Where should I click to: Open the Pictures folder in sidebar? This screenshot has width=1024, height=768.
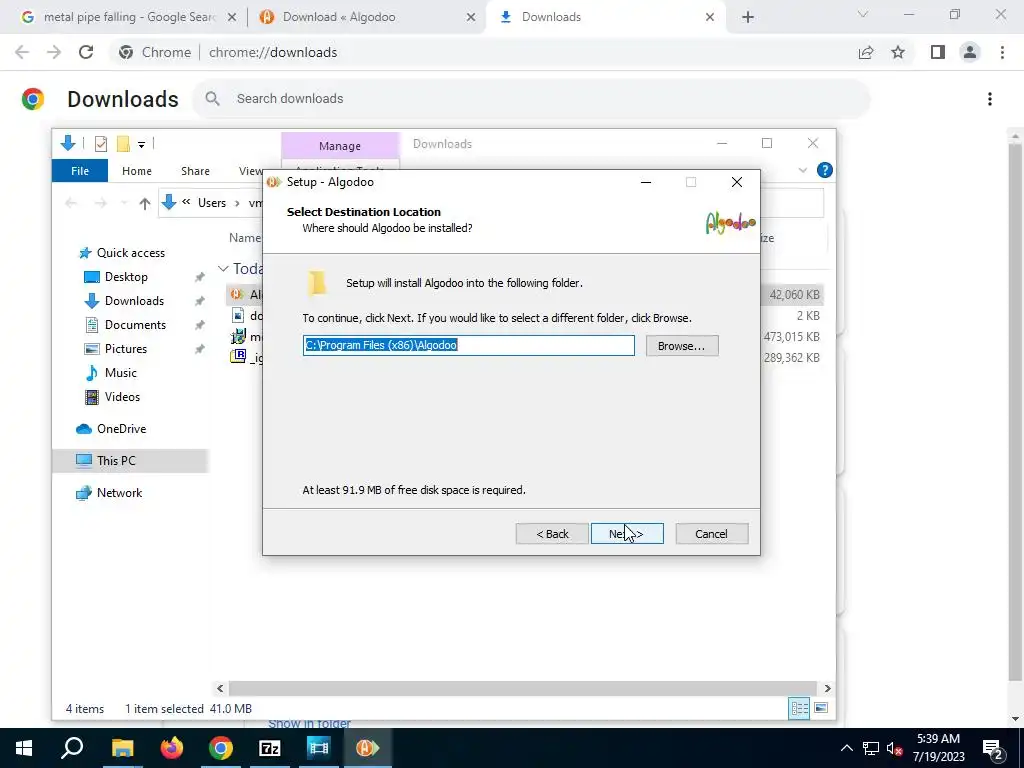coord(125,349)
